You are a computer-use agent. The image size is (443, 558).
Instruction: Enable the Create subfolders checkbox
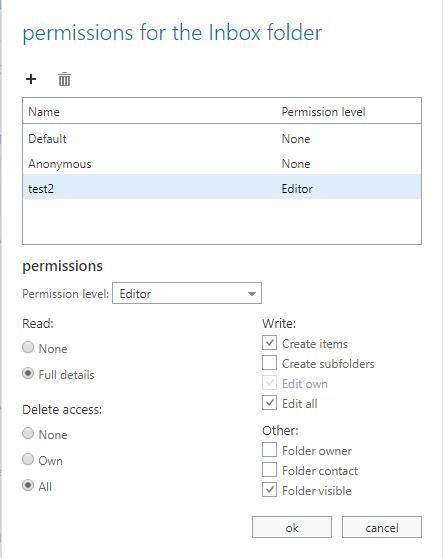point(269,363)
